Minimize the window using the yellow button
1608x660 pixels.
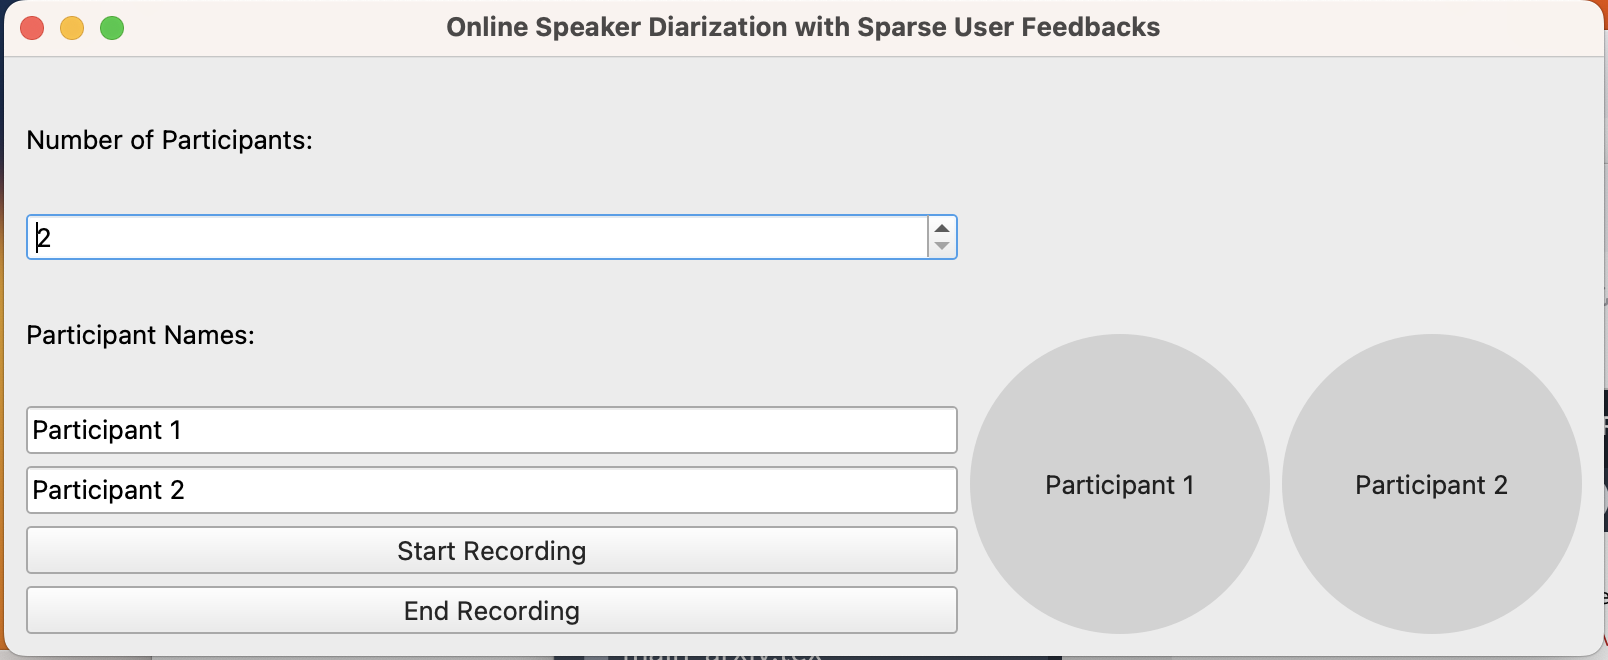coord(72,28)
